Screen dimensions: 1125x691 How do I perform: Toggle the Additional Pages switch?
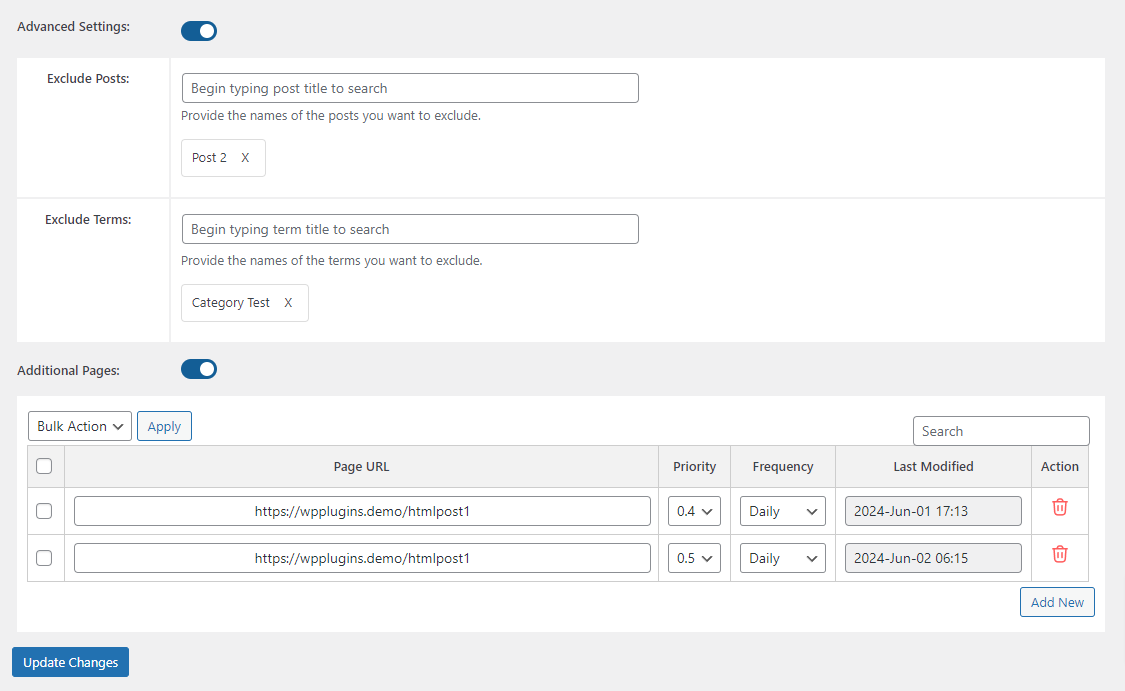tap(199, 370)
